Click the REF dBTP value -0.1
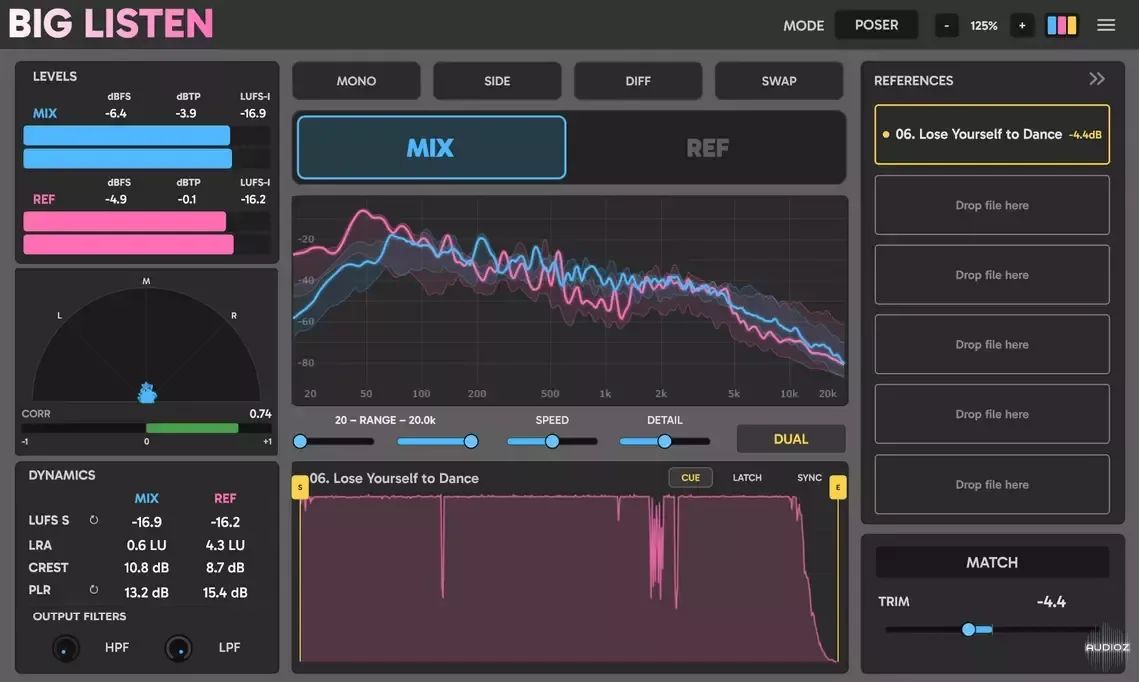 point(186,199)
